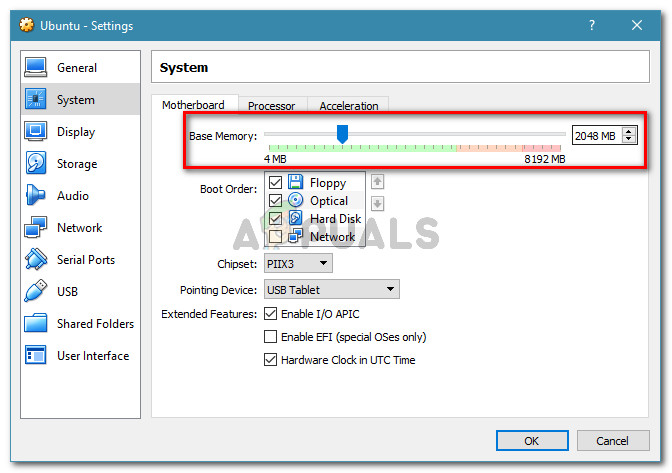Click the Storage disk icon in sidebar
This screenshot has width=672, height=473.
coord(36,163)
